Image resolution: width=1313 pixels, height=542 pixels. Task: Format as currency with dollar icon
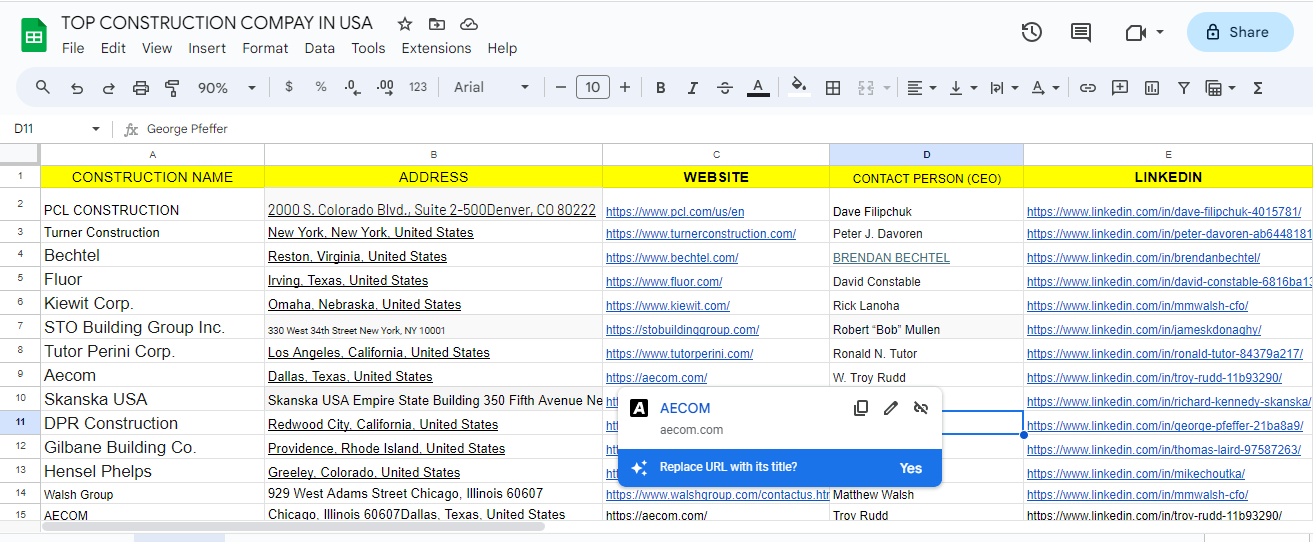click(289, 87)
